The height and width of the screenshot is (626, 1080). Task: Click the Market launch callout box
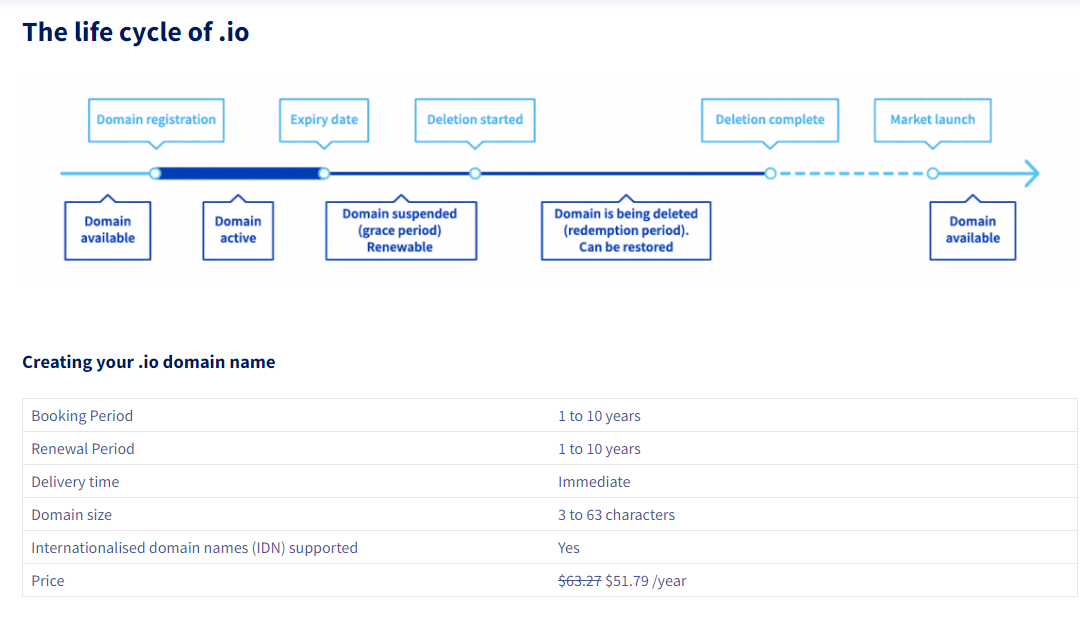click(x=933, y=120)
